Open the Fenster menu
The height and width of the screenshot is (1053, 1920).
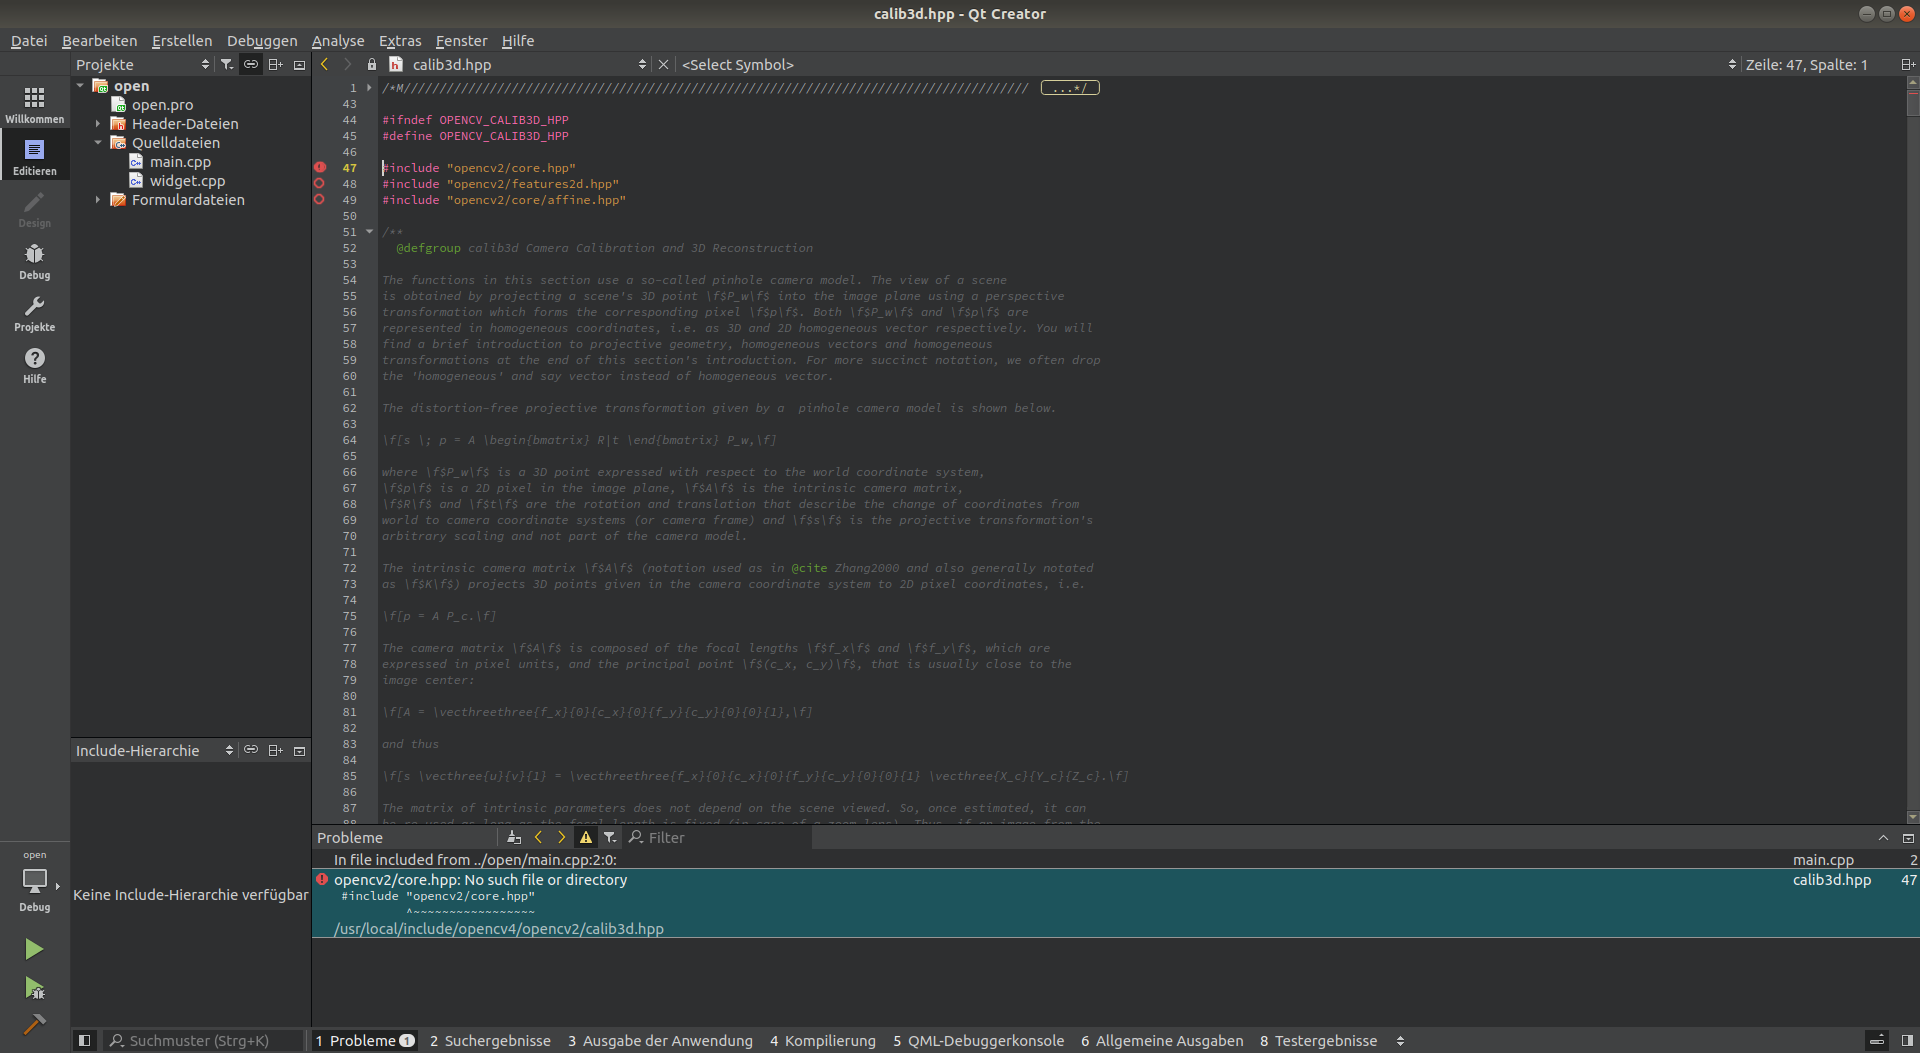coord(461,41)
